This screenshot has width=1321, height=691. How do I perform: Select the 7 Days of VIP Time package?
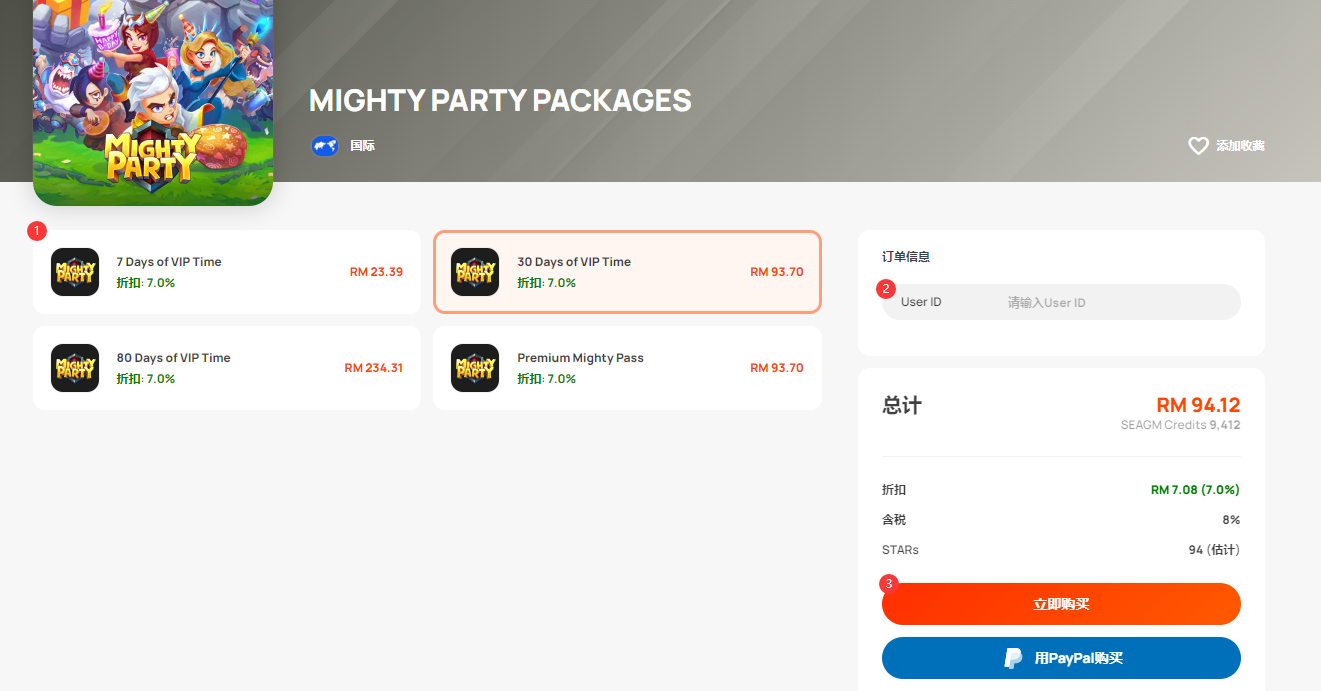[x=227, y=272]
